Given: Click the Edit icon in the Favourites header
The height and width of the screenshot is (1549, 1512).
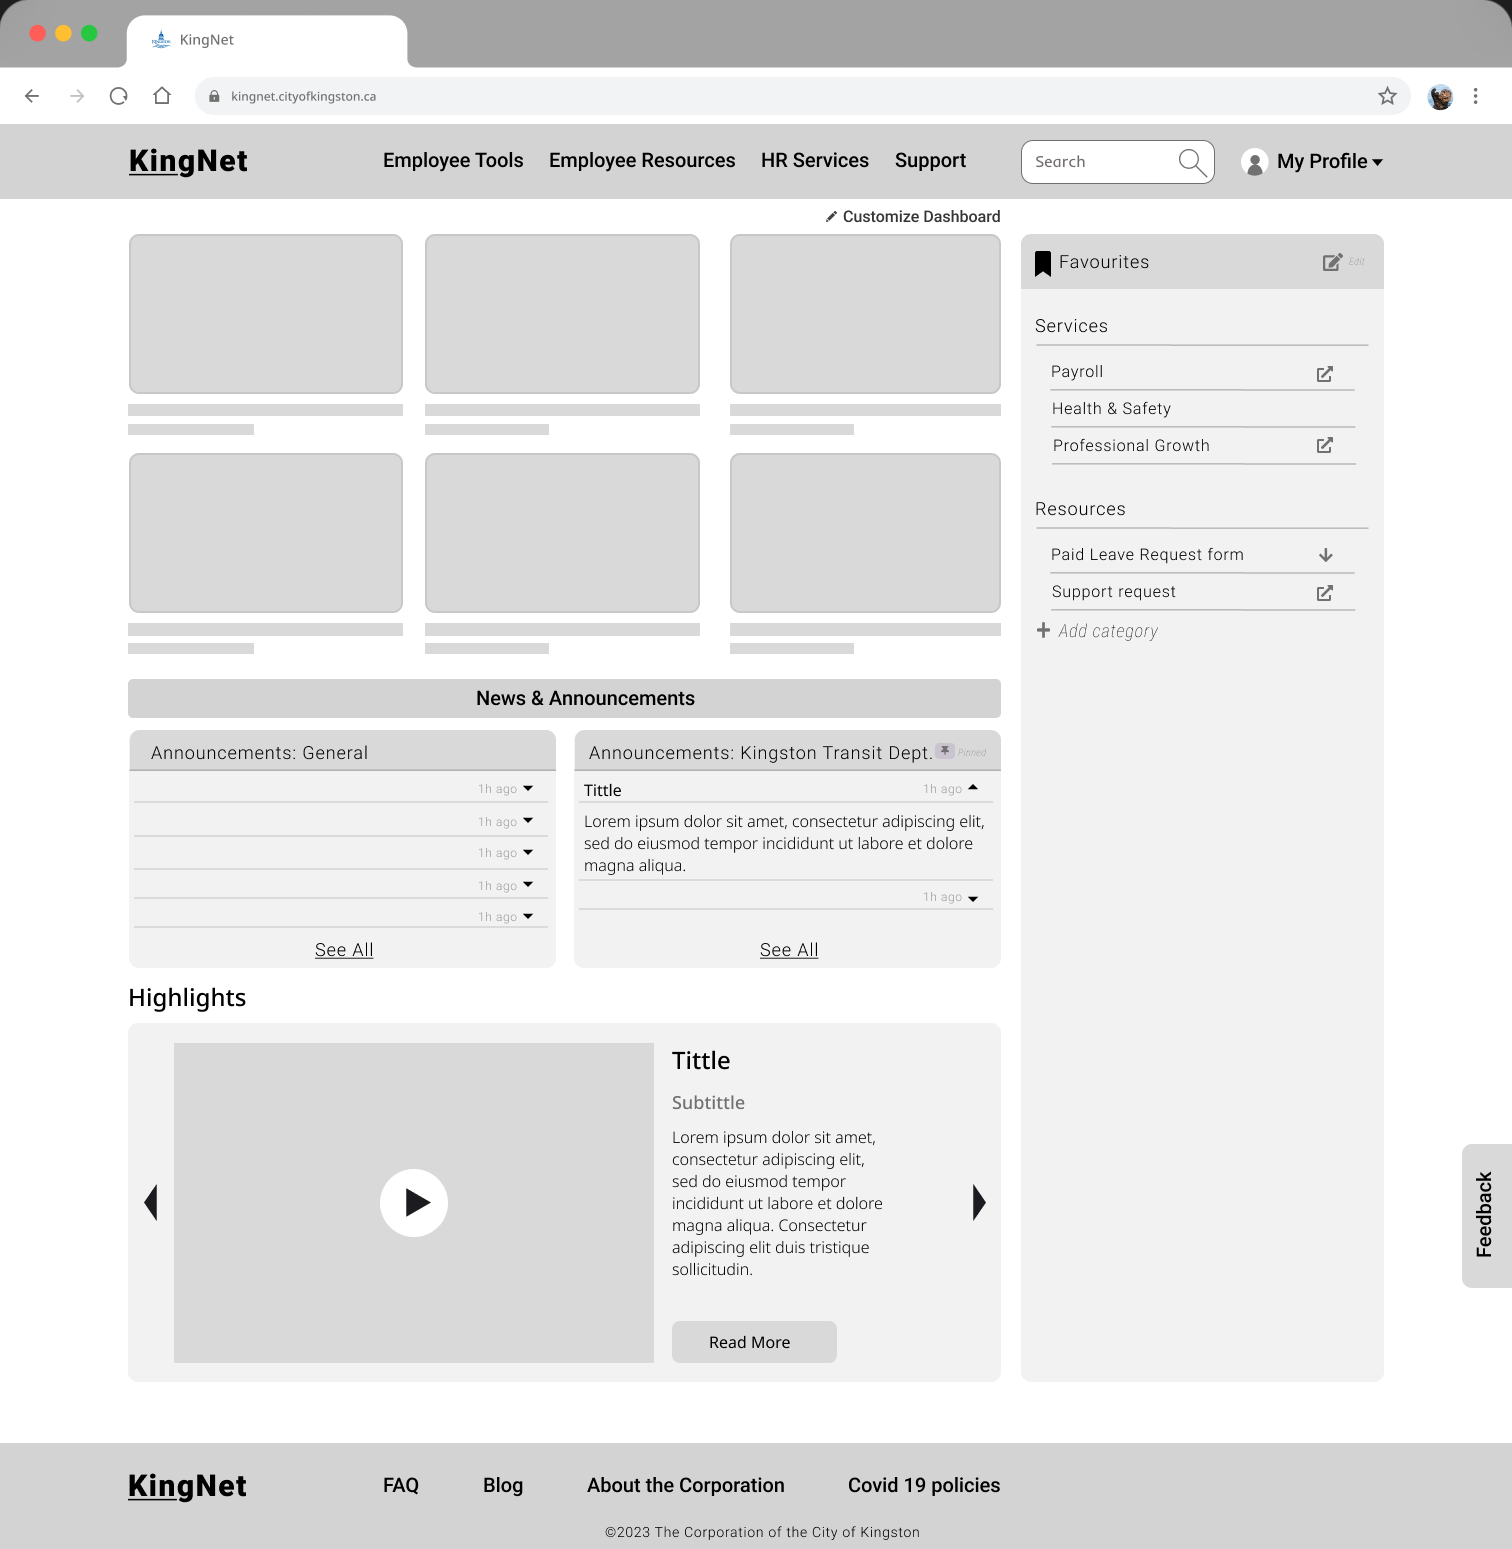Looking at the screenshot, I should [x=1333, y=261].
